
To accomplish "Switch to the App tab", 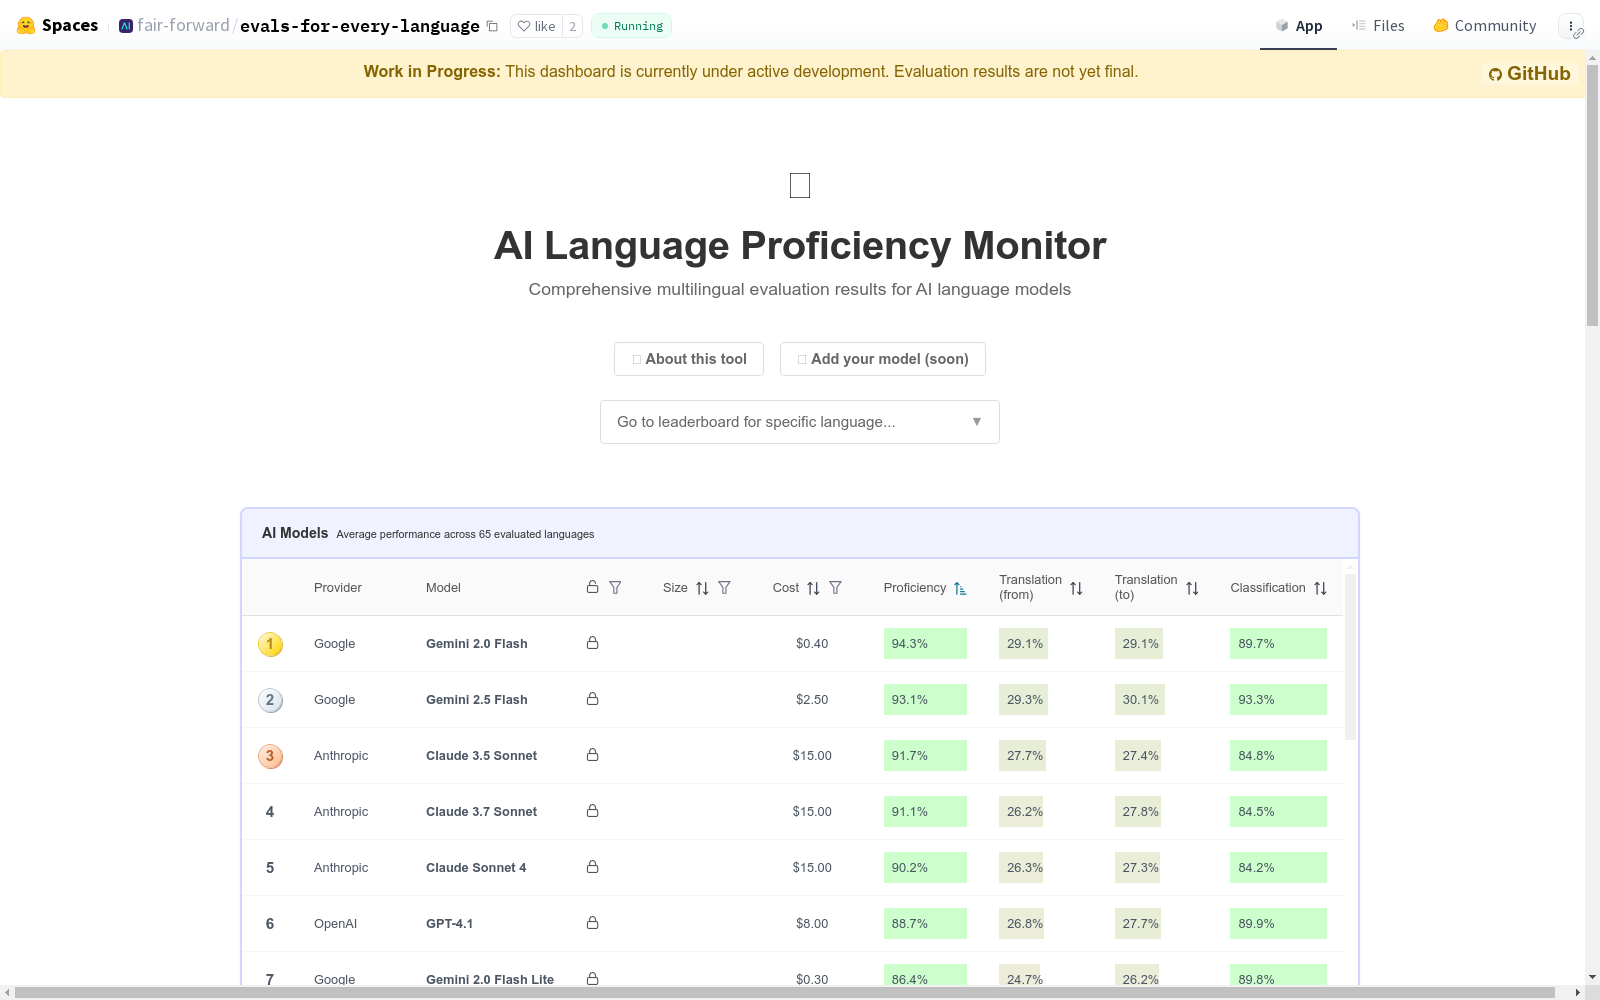I will (x=1298, y=26).
